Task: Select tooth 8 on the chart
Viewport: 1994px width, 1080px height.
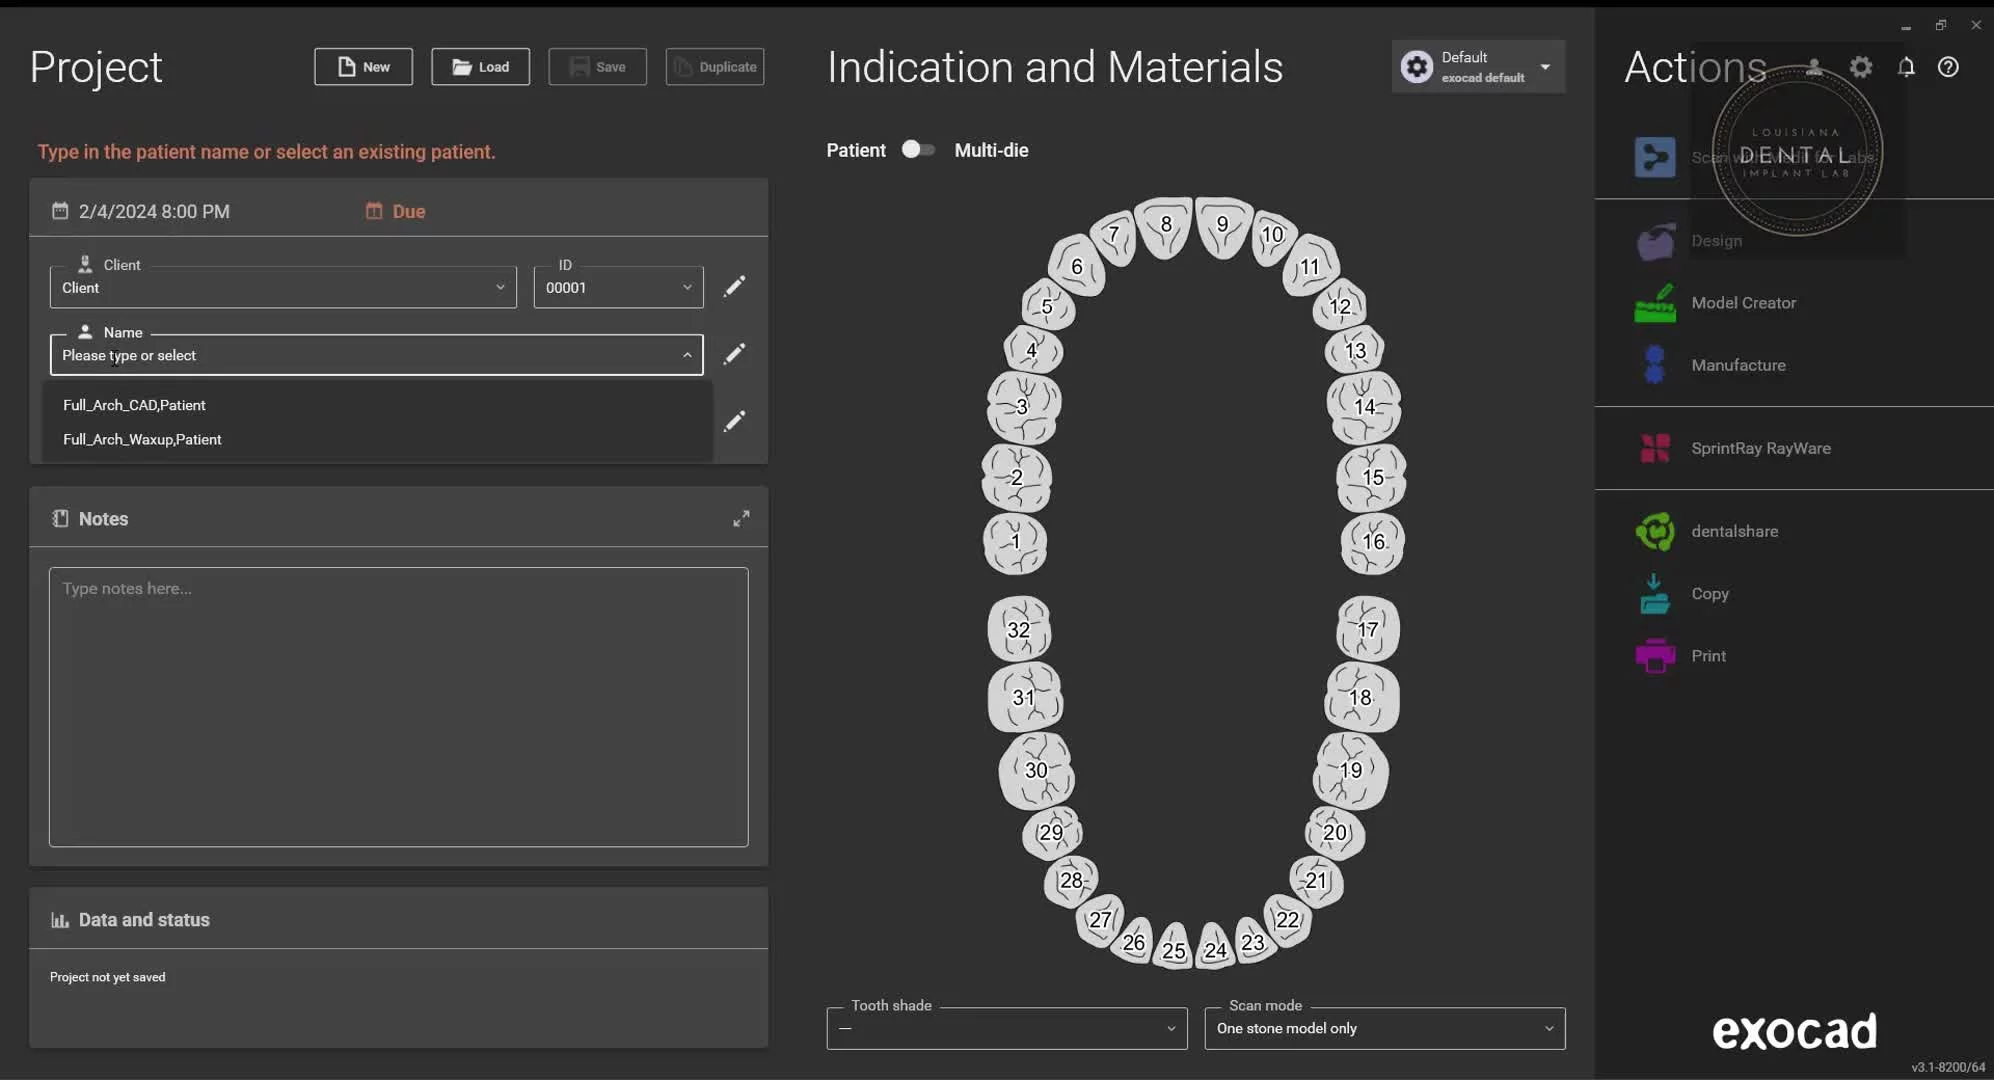Action: pyautogui.click(x=1165, y=226)
